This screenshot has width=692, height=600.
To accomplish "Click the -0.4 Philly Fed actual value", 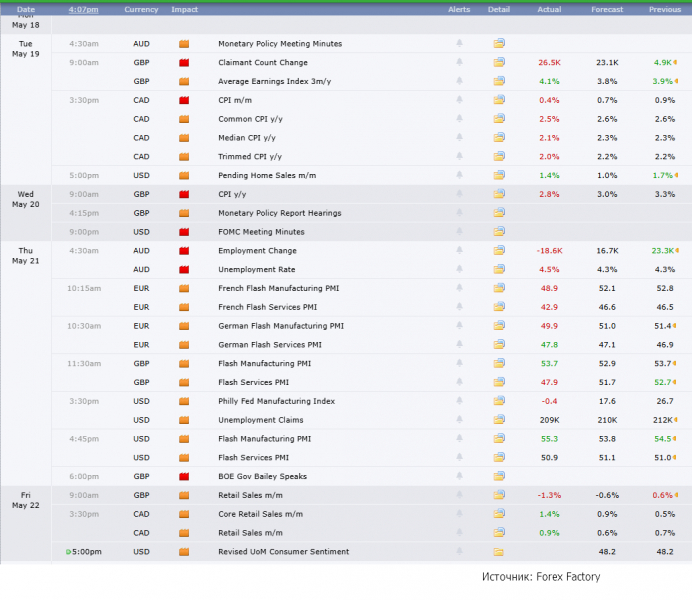I will [549, 401].
